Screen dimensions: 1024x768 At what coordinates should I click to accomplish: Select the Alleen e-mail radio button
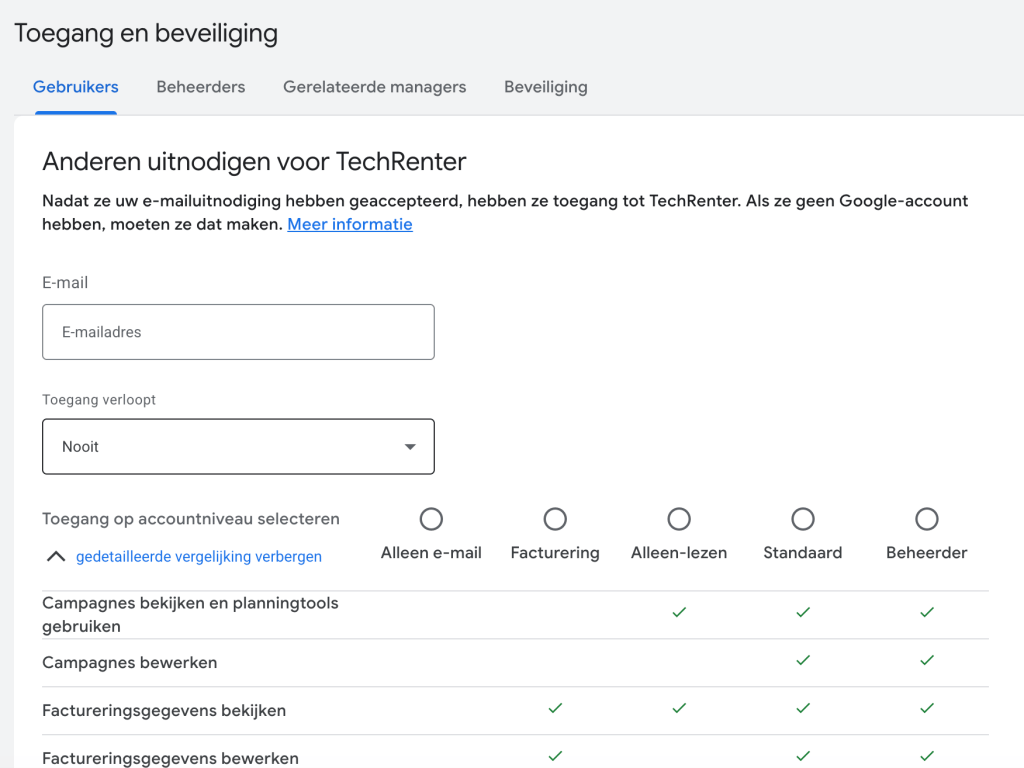pyautogui.click(x=431, y=519)
